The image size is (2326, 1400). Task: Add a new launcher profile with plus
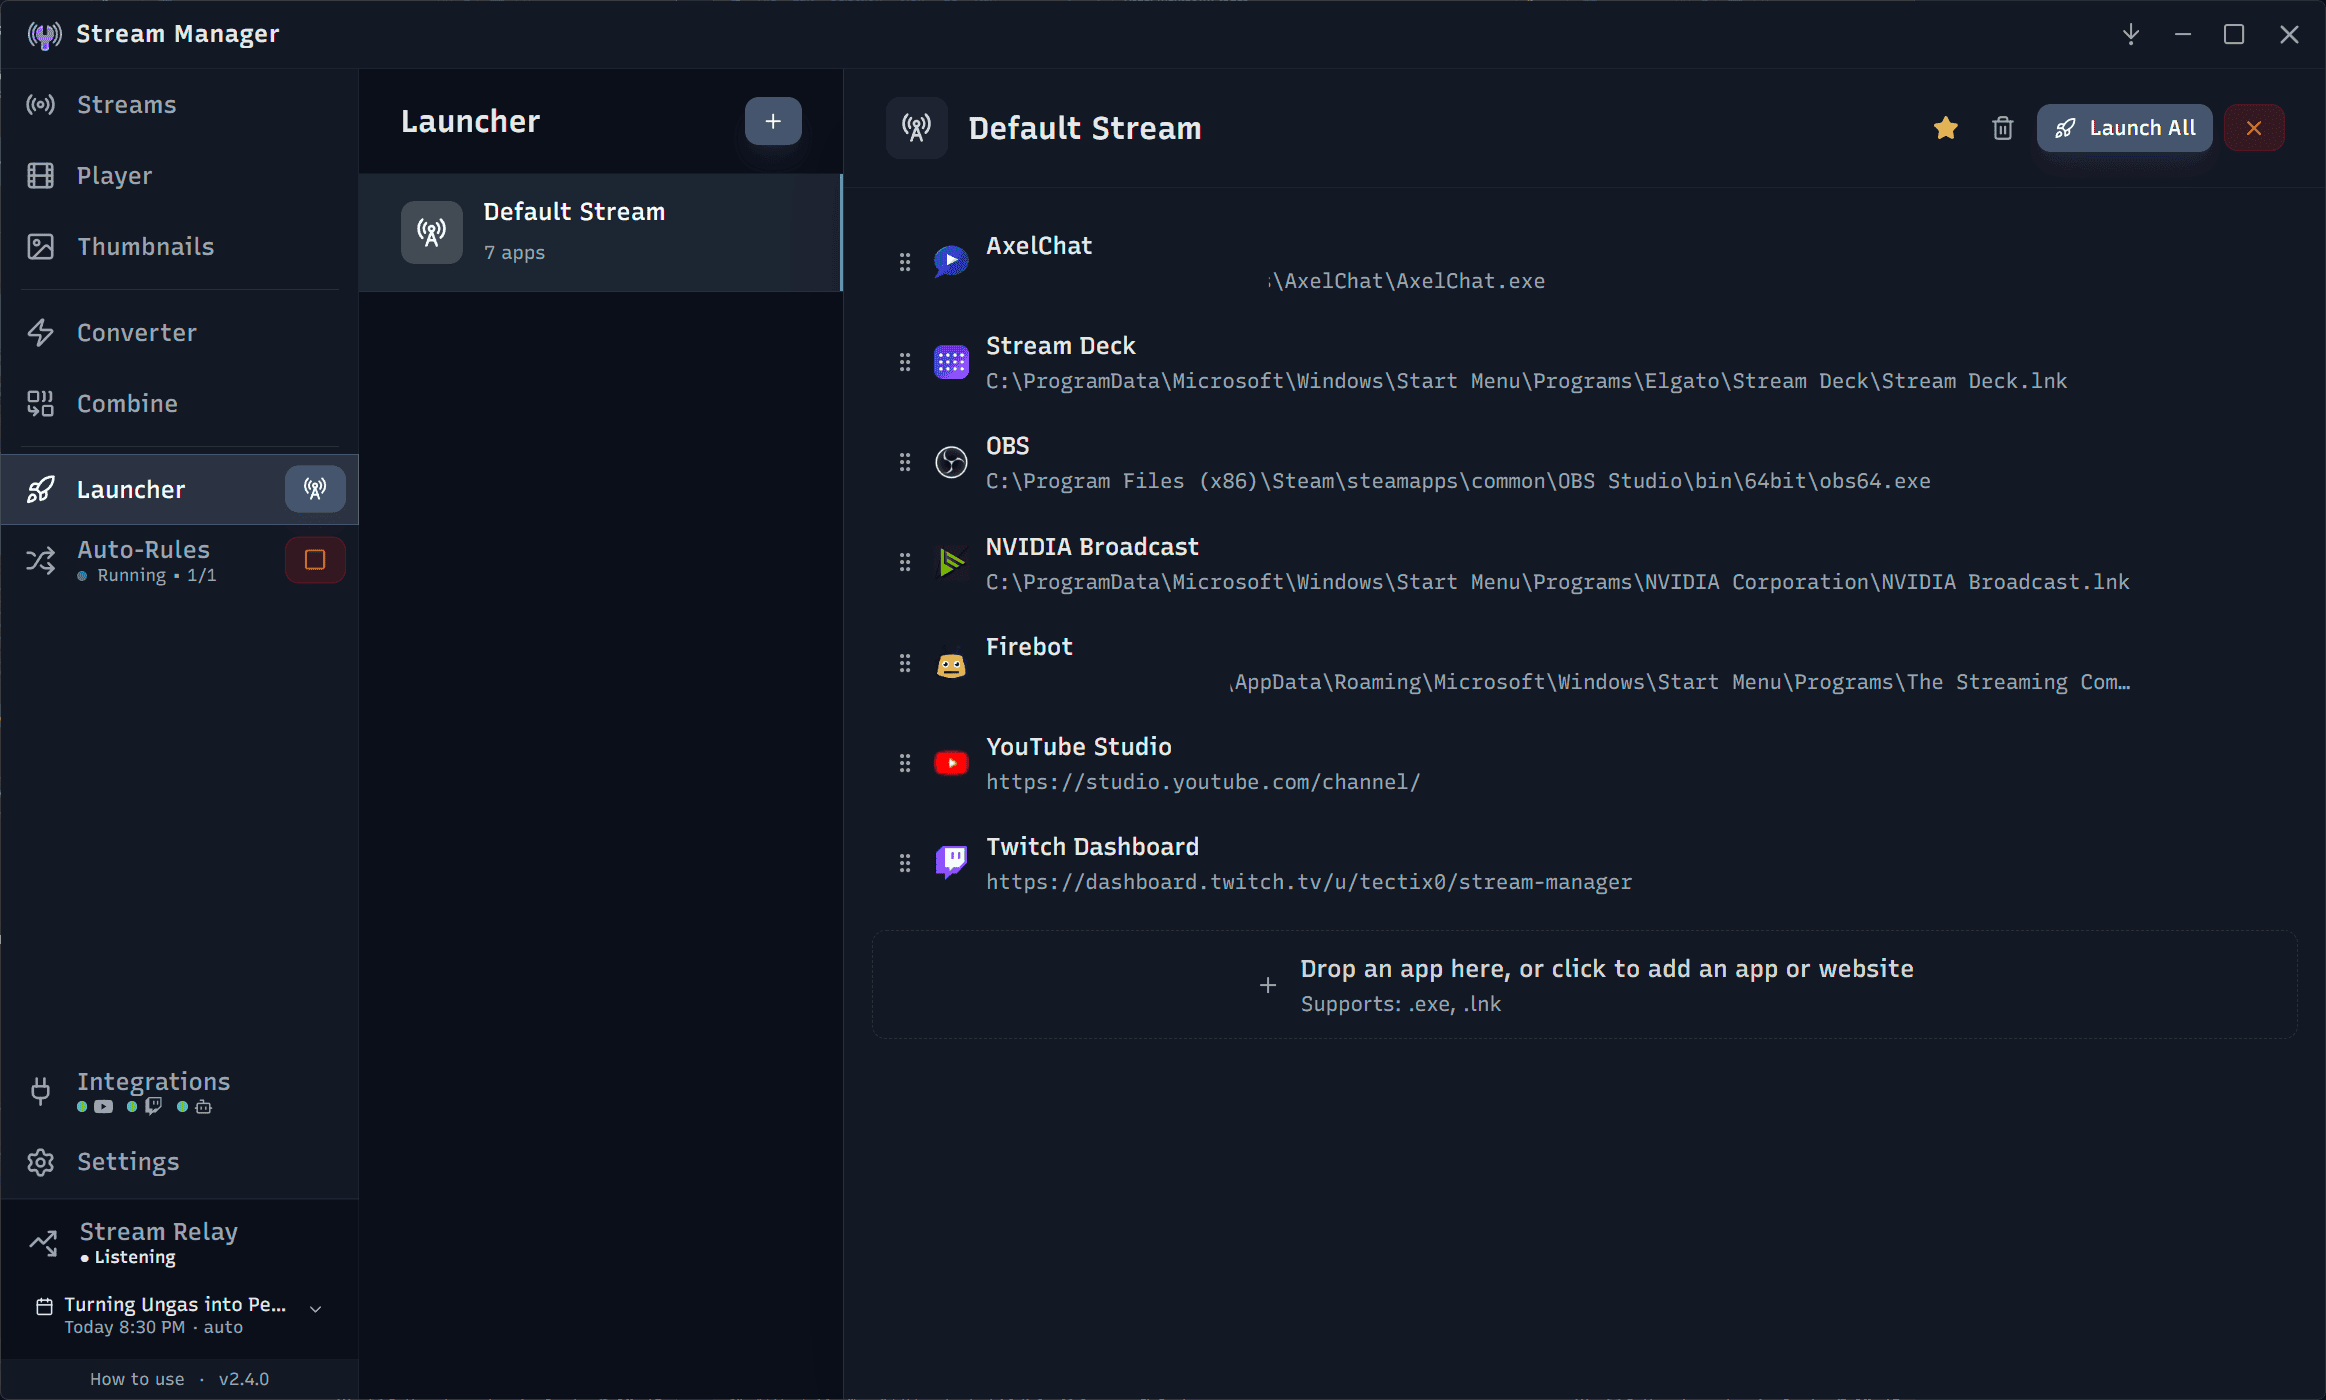tap(773, 121)
